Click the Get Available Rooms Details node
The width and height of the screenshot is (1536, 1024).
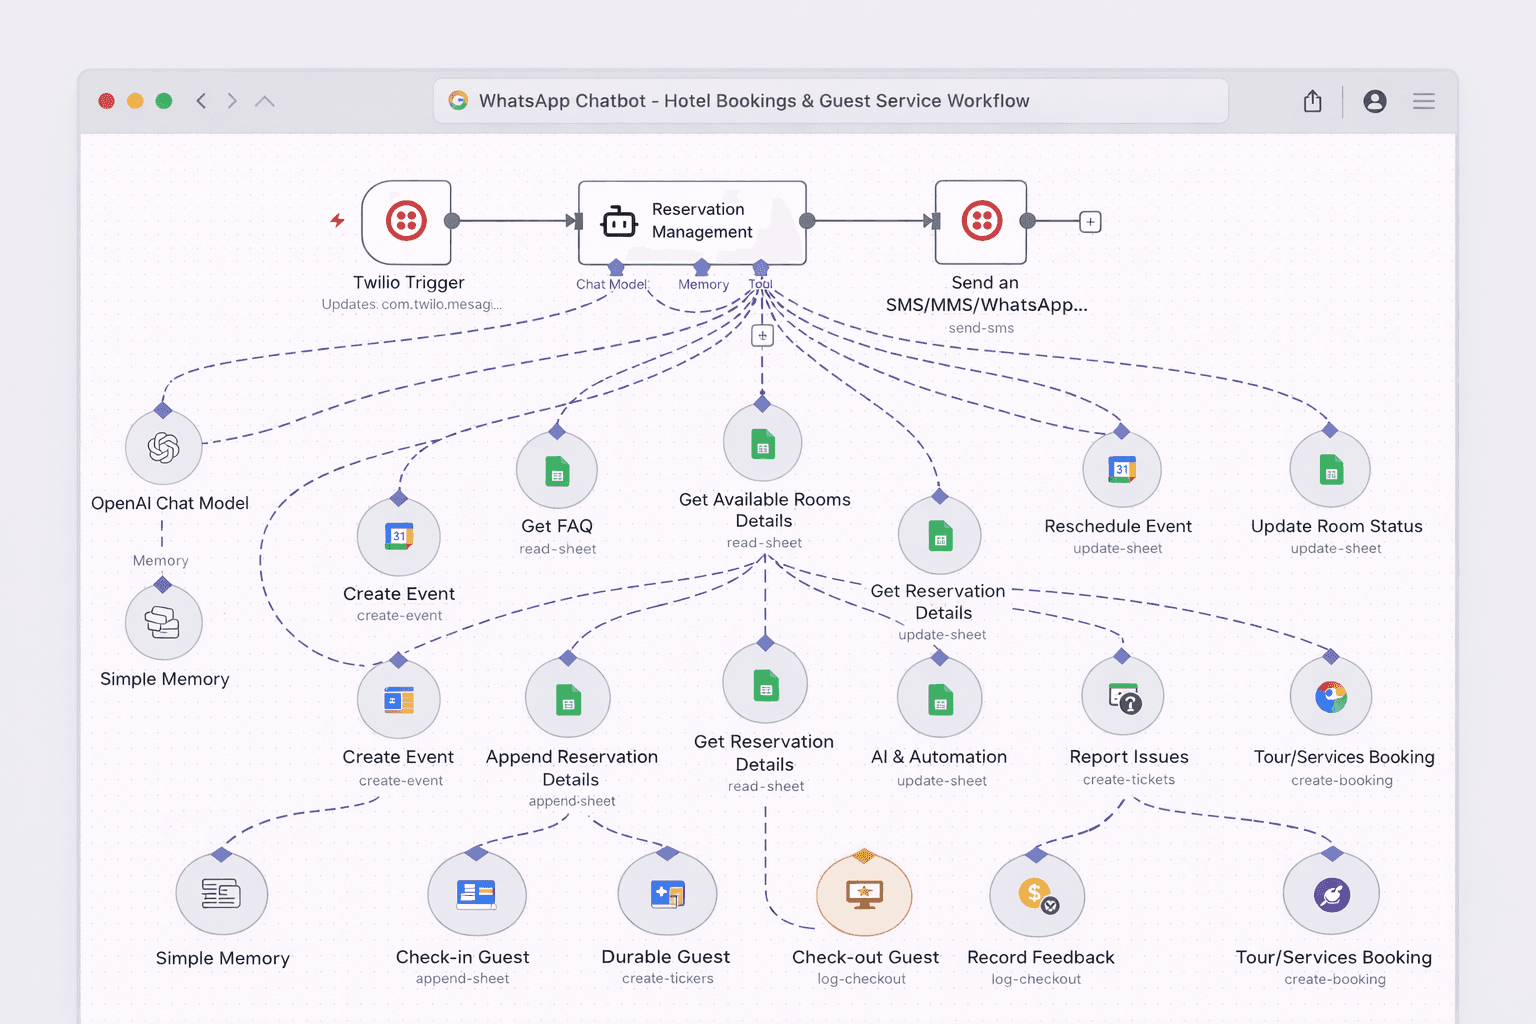(763, 444)
